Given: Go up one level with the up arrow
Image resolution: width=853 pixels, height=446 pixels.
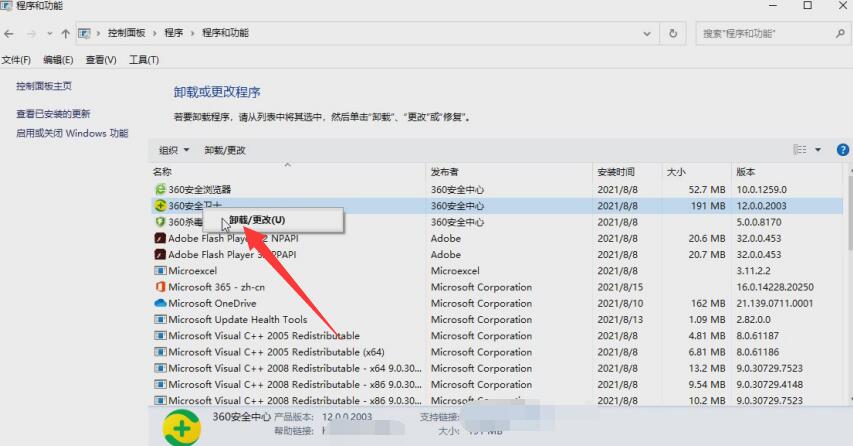Looking at the screenshot, I should [66, 34].
